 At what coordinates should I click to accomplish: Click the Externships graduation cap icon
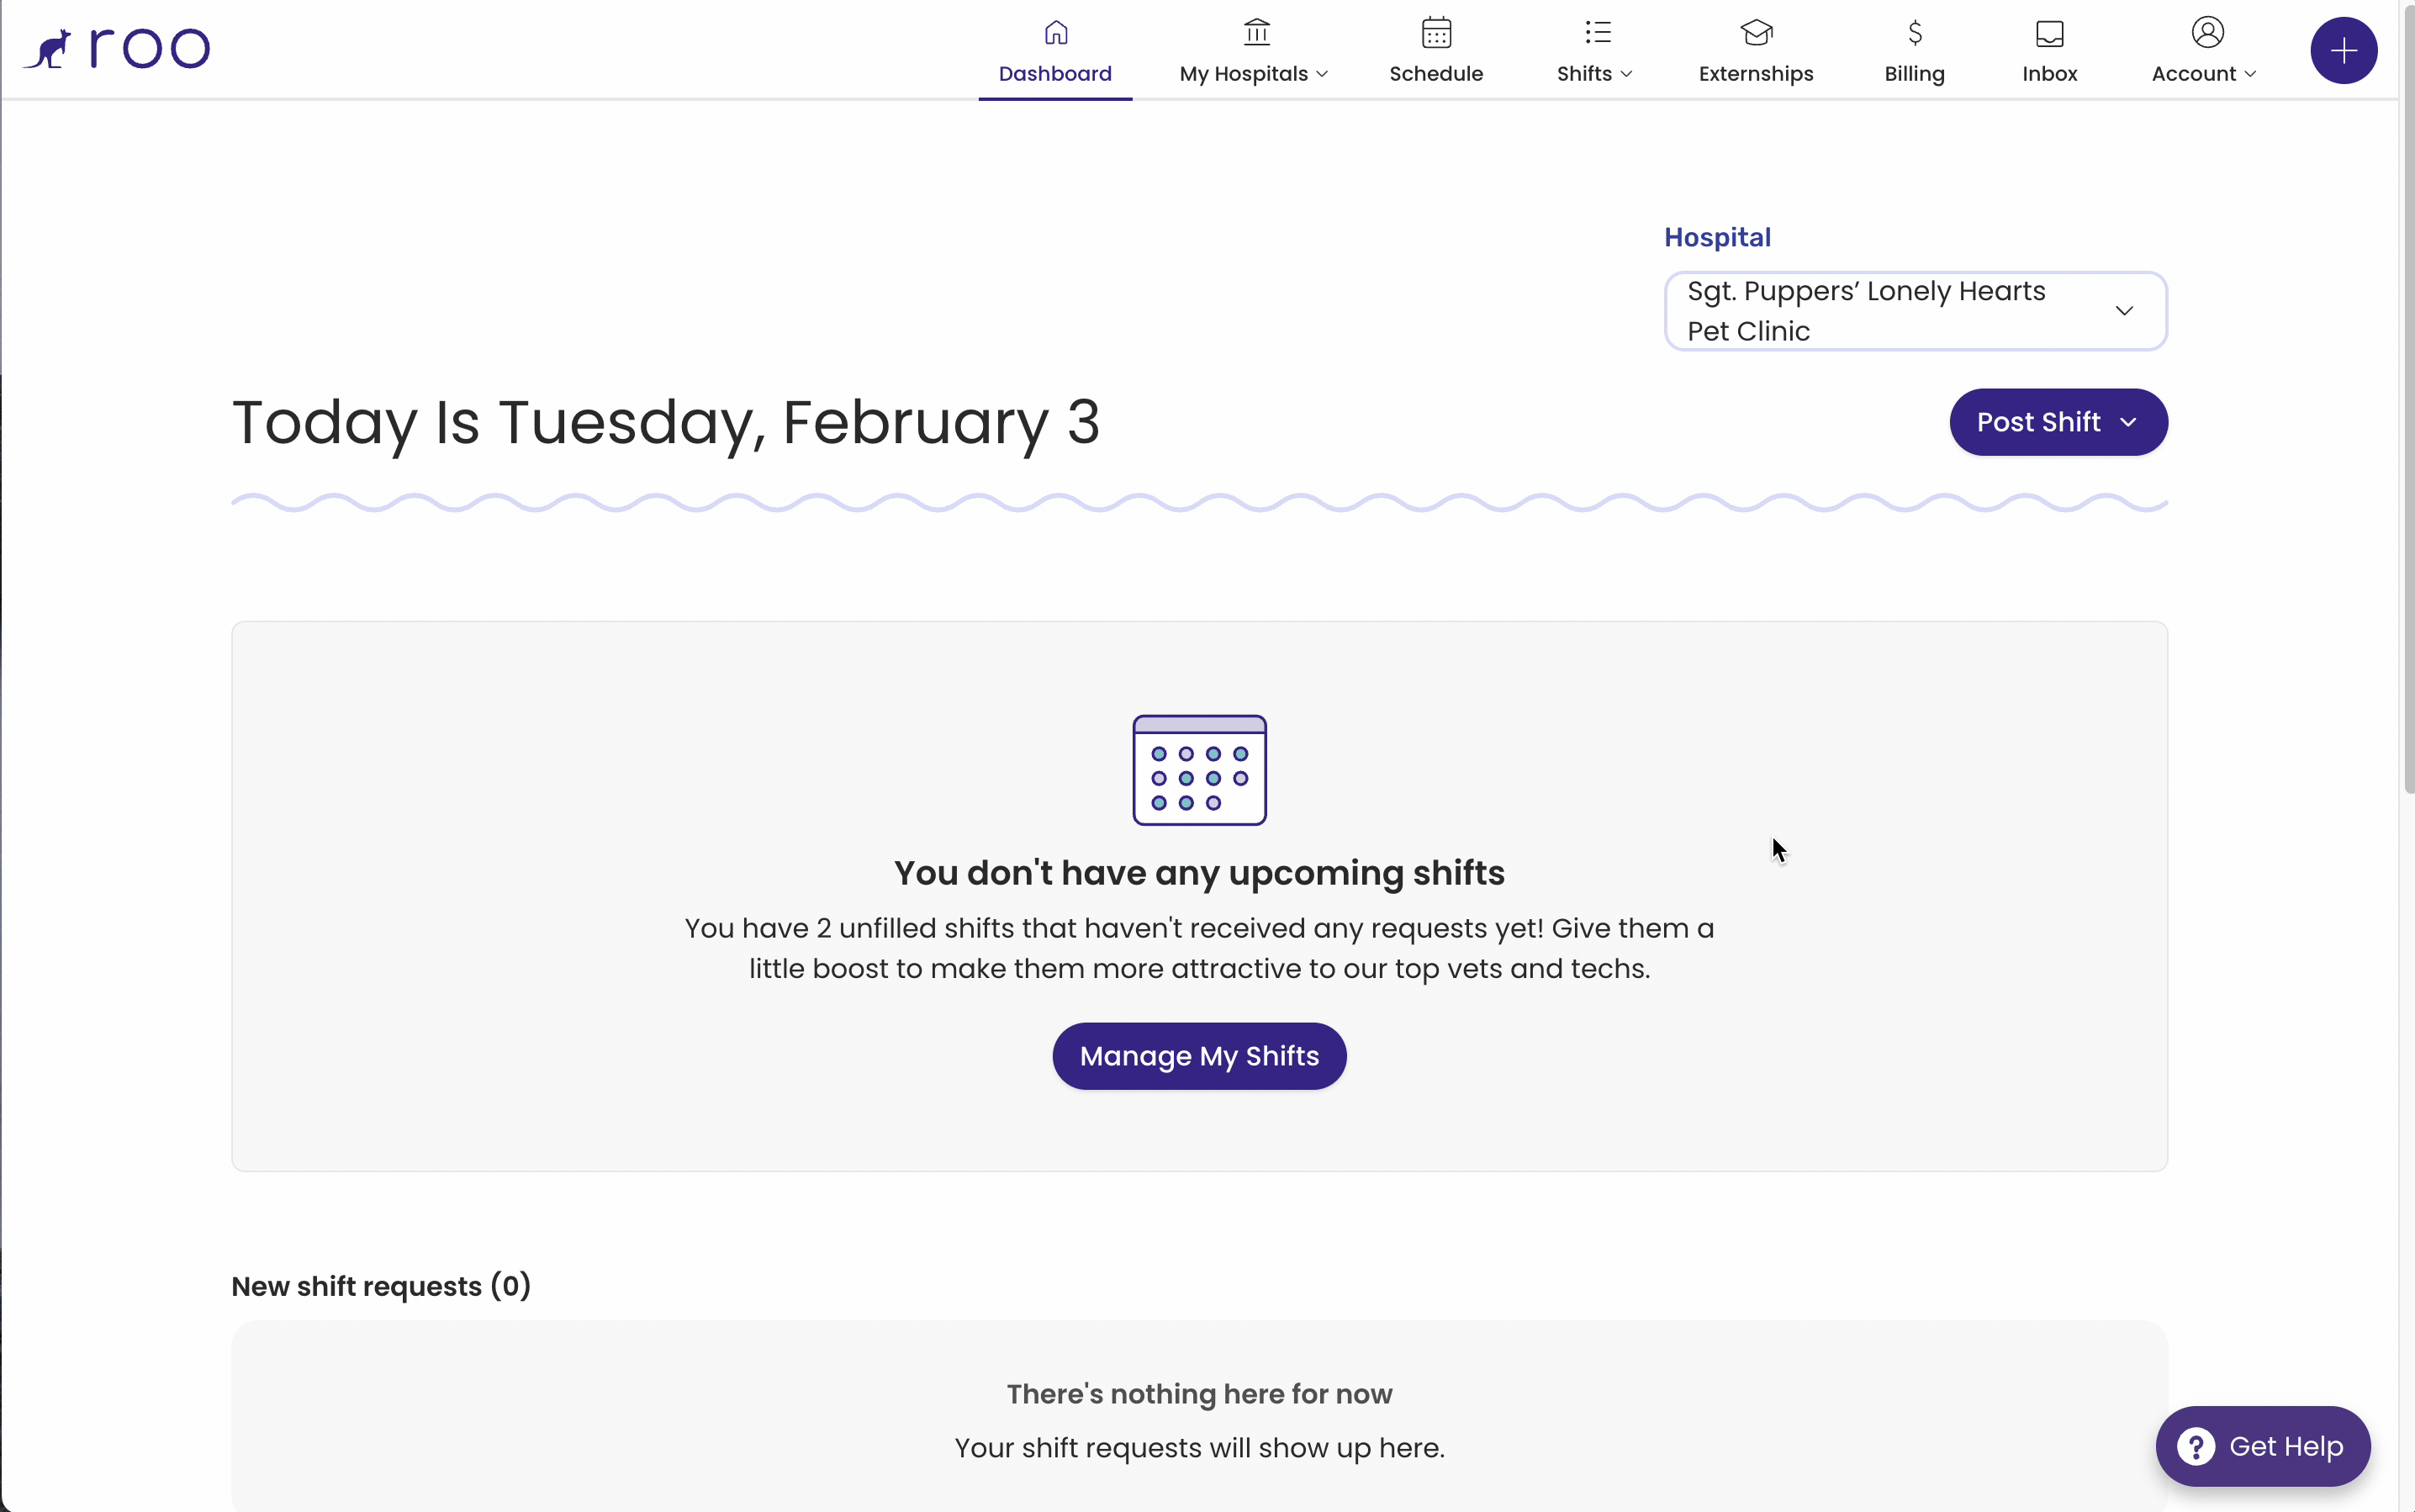[1756, 33]
